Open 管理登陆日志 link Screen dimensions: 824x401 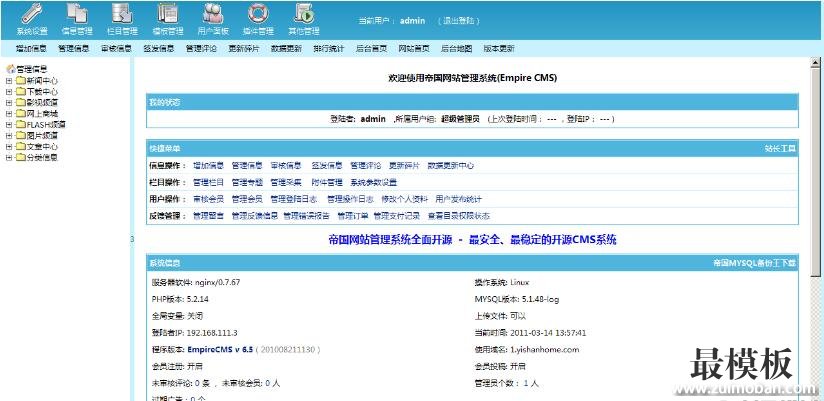tap(294, 199)
